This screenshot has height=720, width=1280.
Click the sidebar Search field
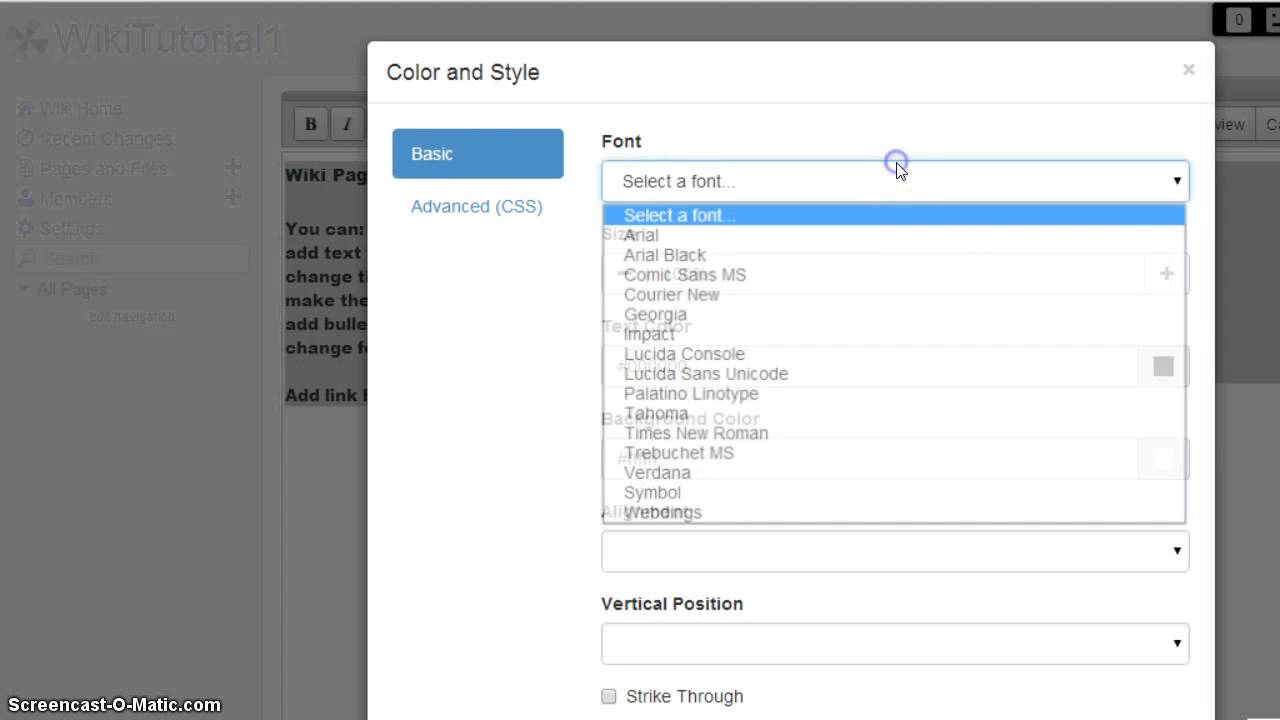click(x=130, y=259)
